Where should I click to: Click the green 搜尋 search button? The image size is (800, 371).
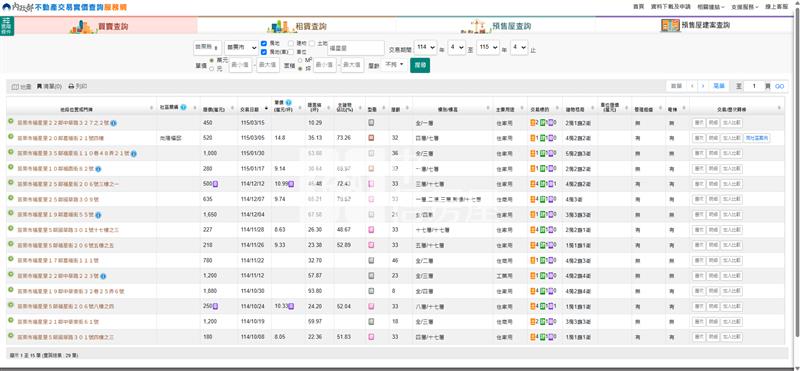(x=419, y=65)
